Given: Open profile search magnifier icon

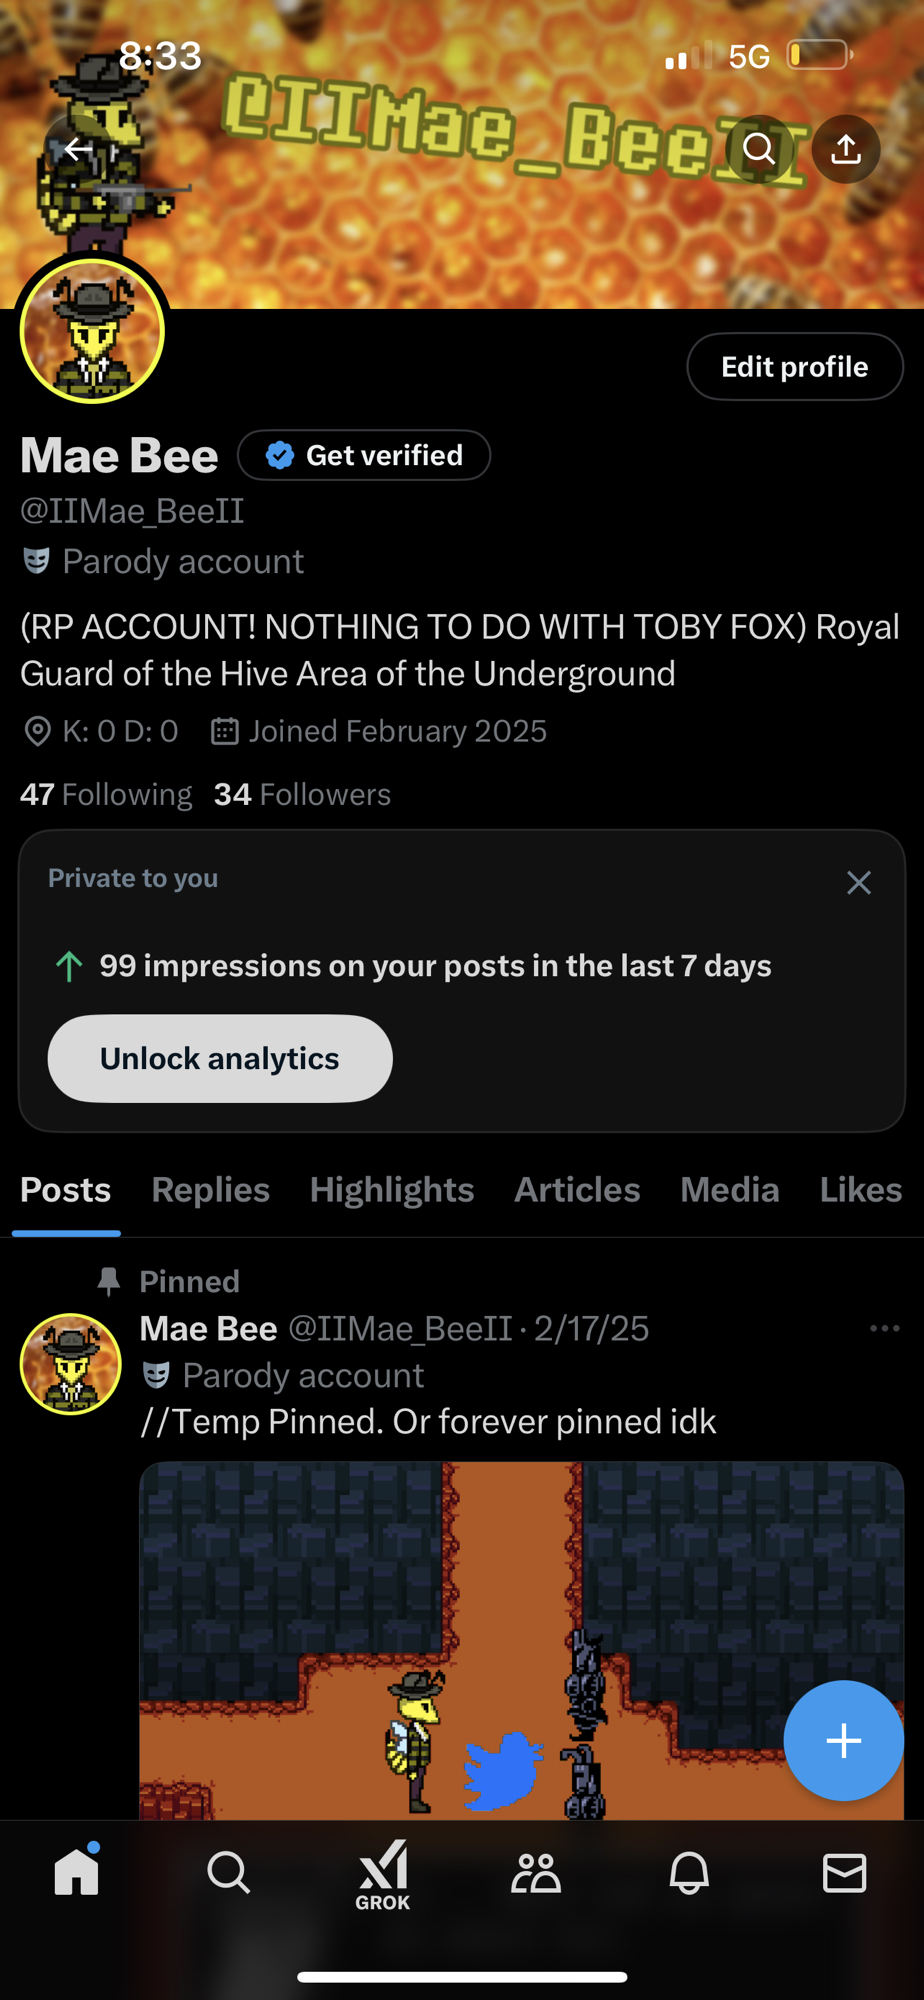Looking at the screenshot, I should 759,150.
